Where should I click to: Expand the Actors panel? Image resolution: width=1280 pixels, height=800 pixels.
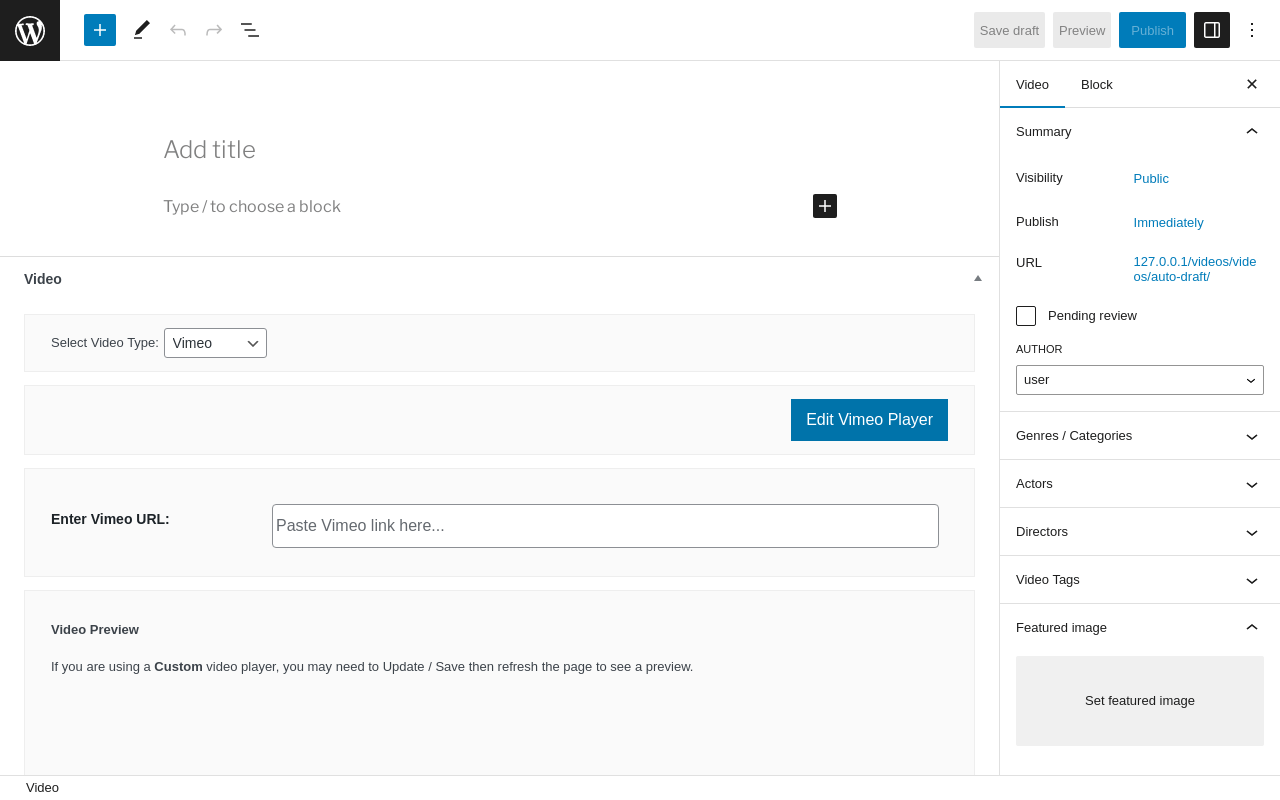(x=1140, y=484)
